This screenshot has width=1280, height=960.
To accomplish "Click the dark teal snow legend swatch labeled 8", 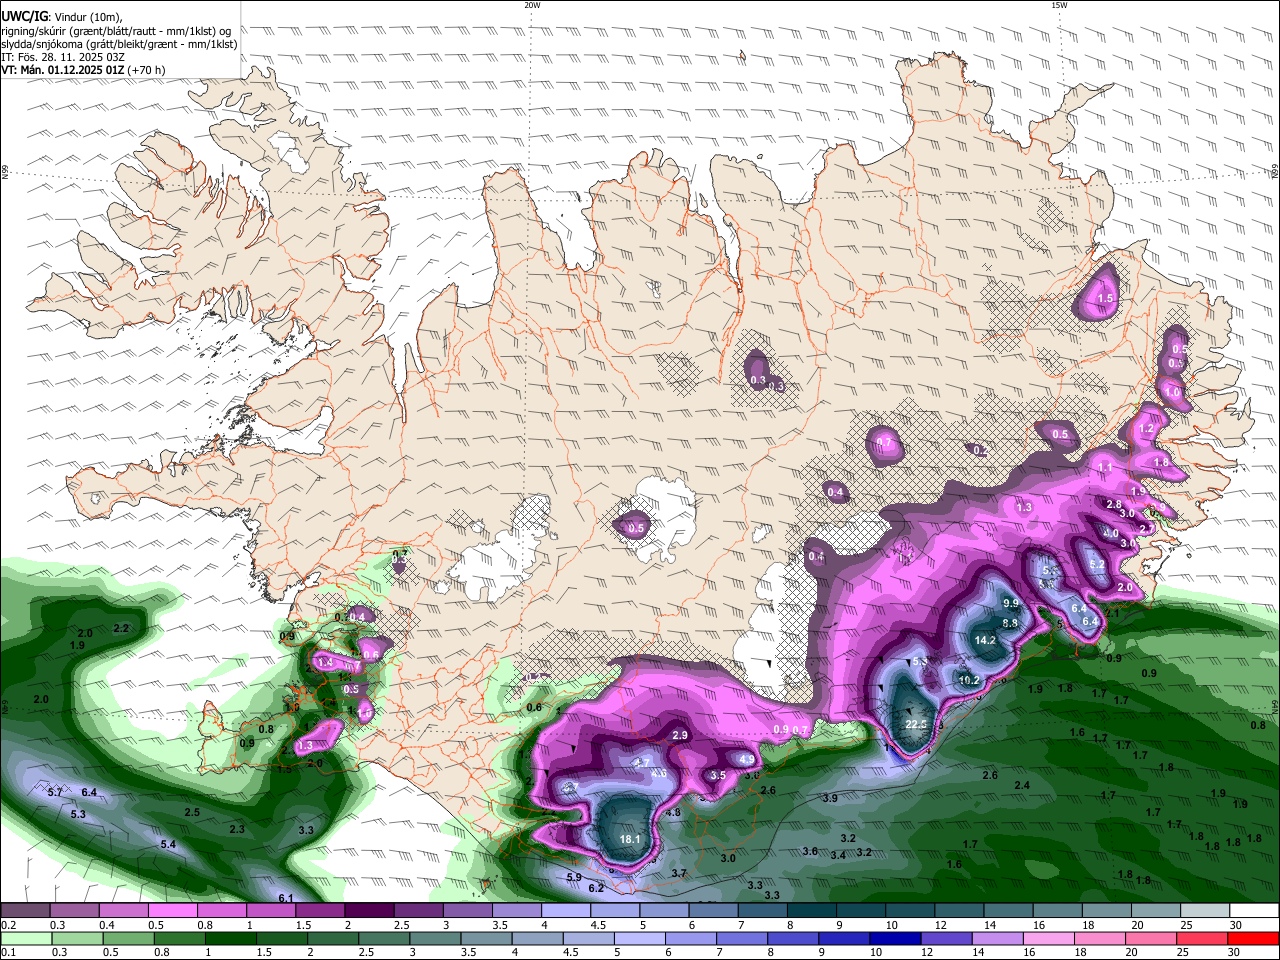I will (810, 911).
